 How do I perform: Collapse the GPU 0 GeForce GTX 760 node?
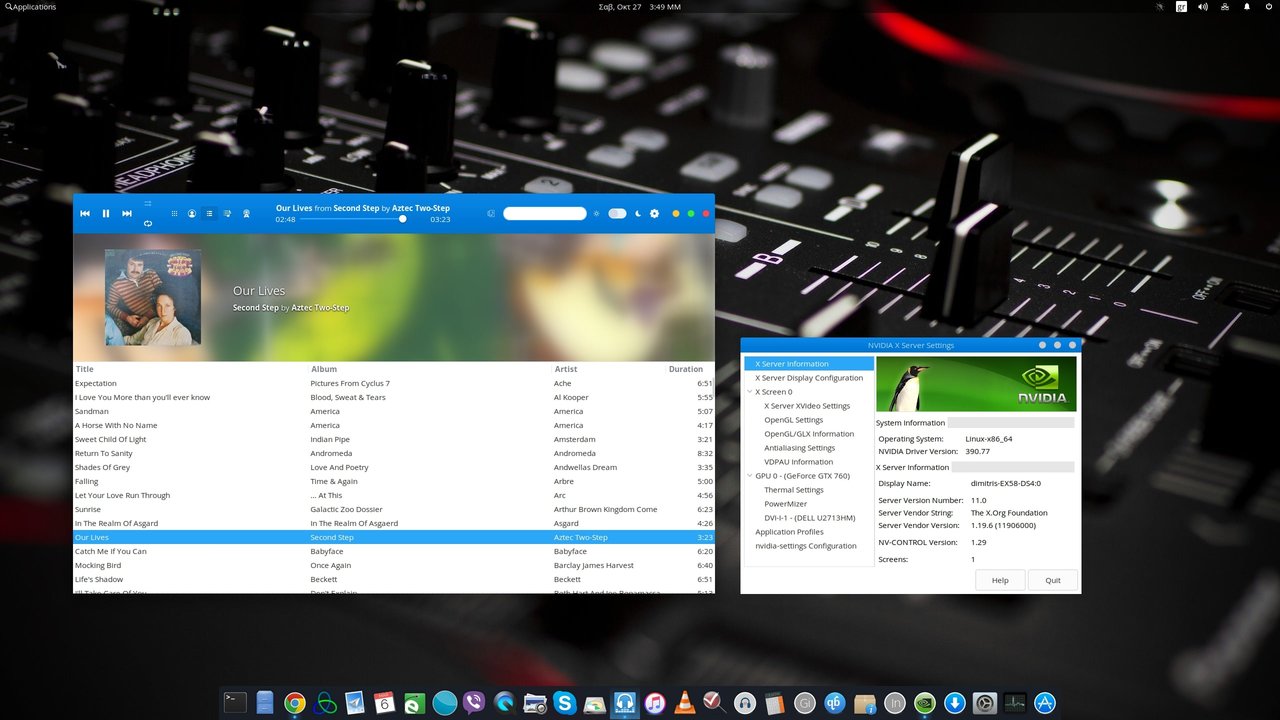(749, 476)
